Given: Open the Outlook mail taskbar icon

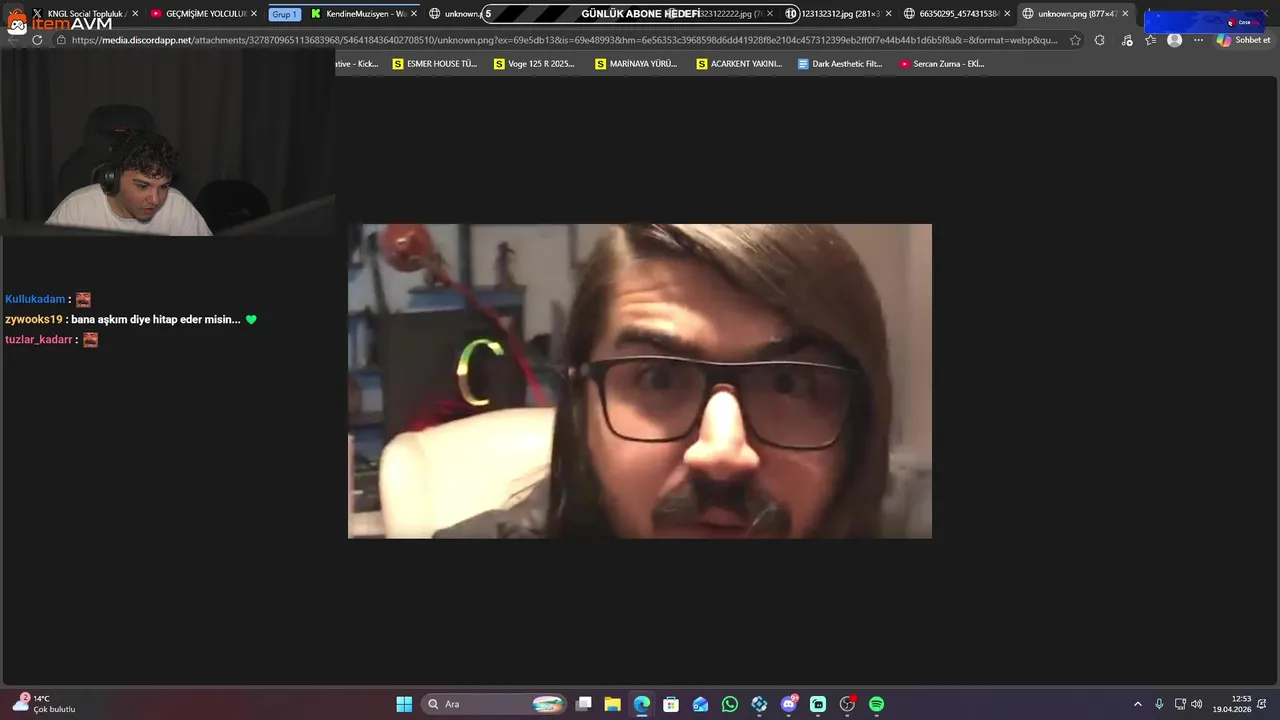Looking at the screenshot, I should pyautogui.click(x=700, y=704).
